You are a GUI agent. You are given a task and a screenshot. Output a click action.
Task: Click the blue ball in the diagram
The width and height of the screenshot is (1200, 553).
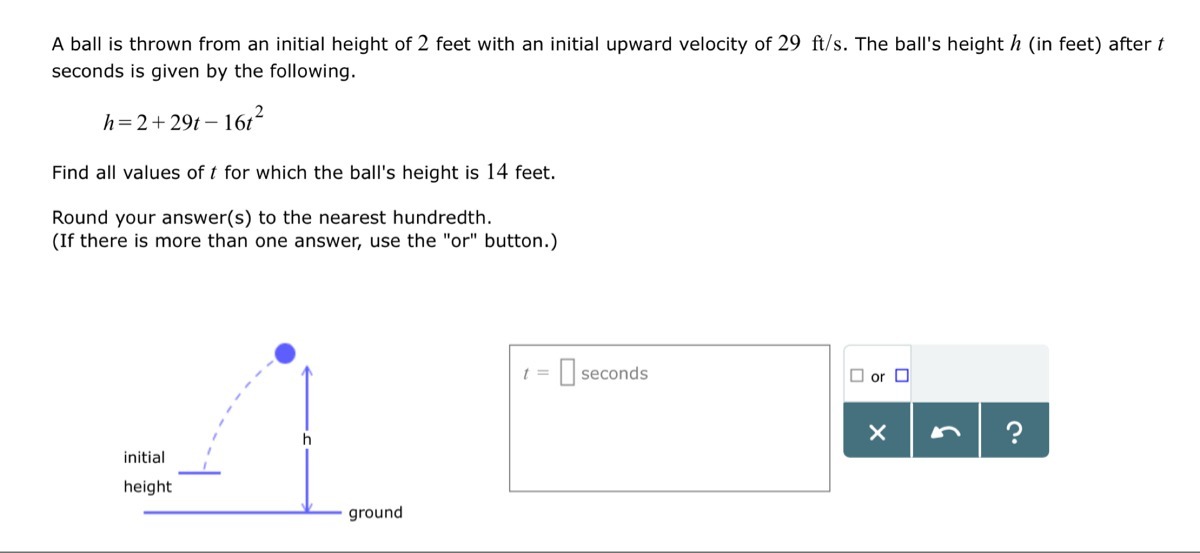(x=286, y=353)
